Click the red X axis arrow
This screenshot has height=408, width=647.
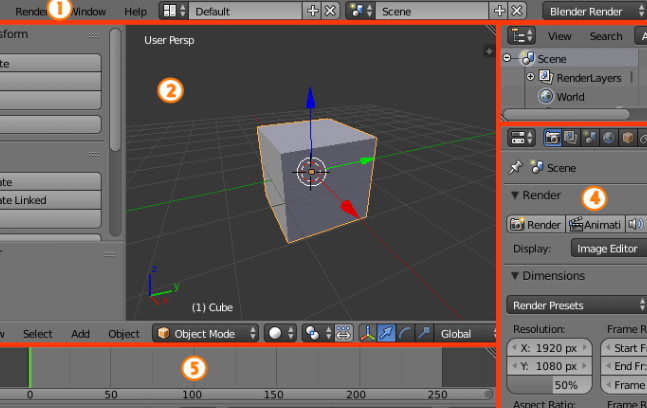coord(349,209)
